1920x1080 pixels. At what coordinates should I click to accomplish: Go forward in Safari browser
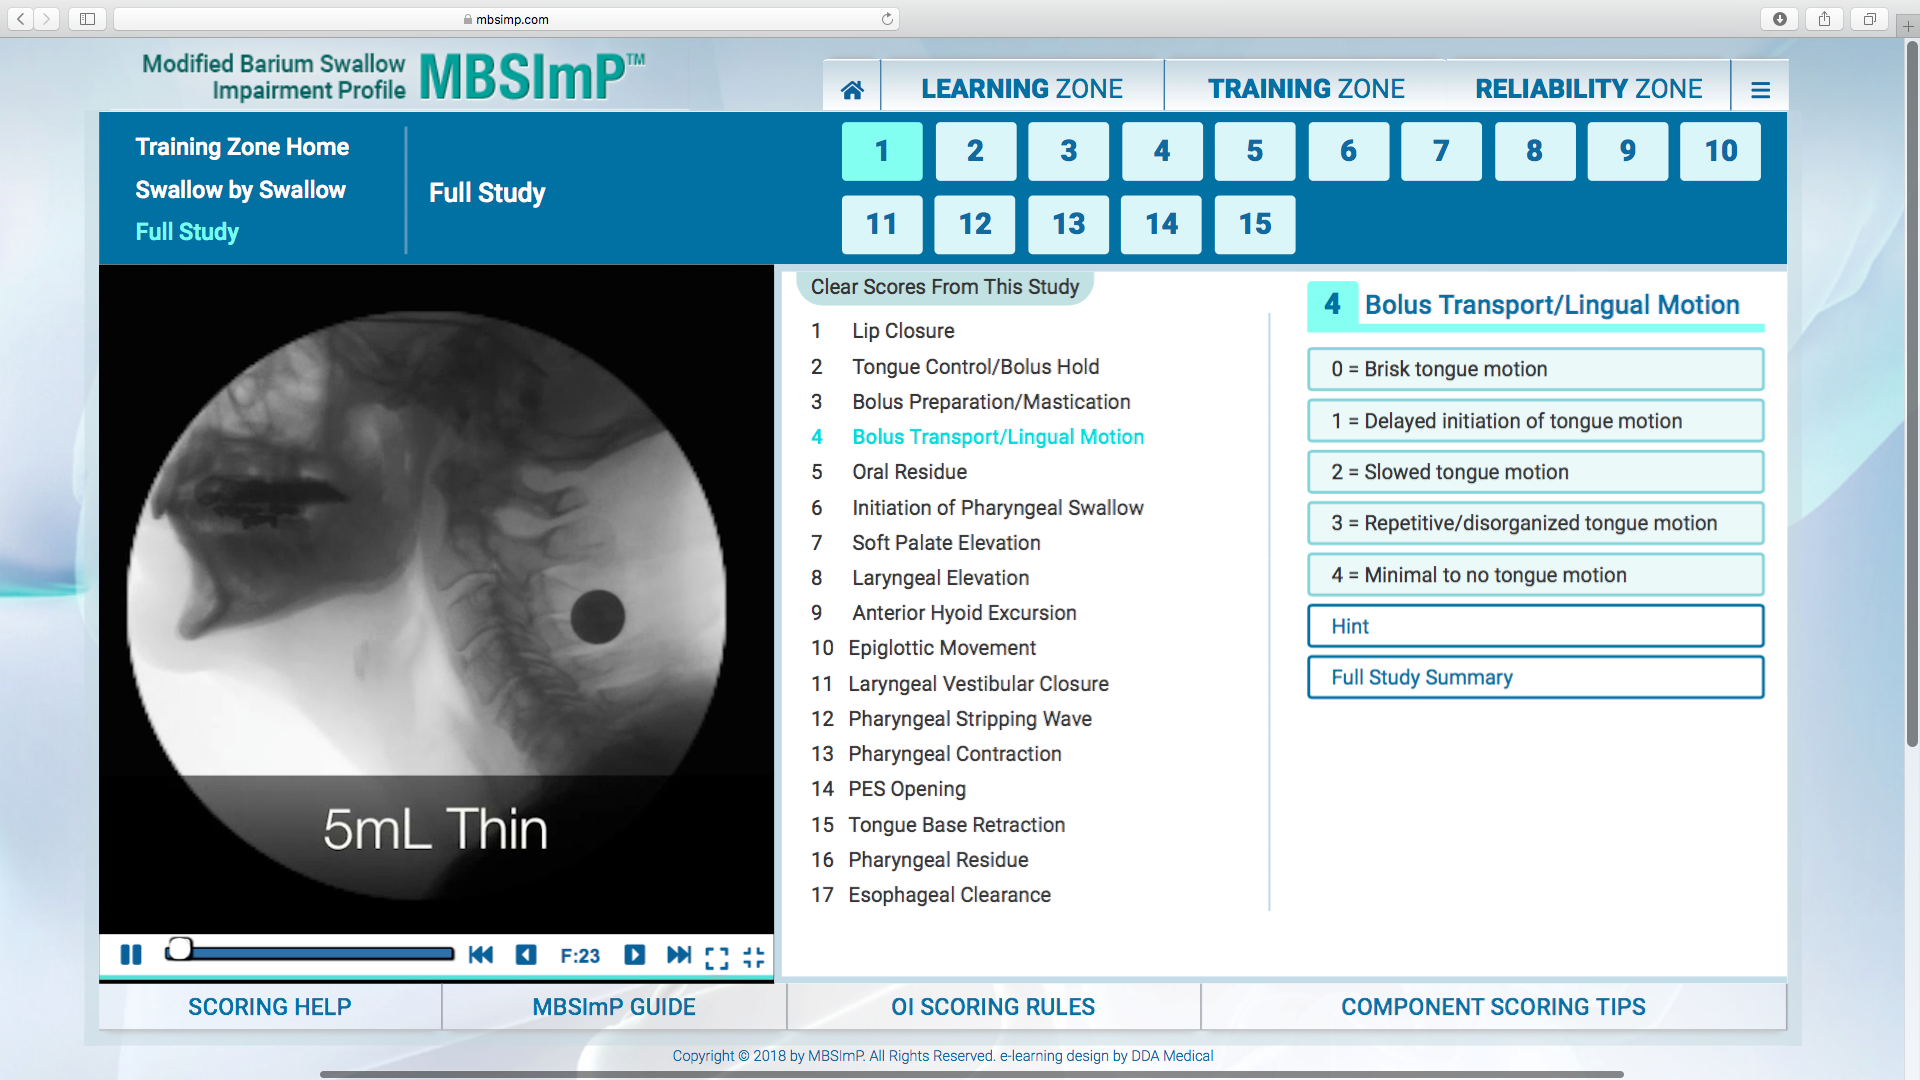[x=47, y=18]
